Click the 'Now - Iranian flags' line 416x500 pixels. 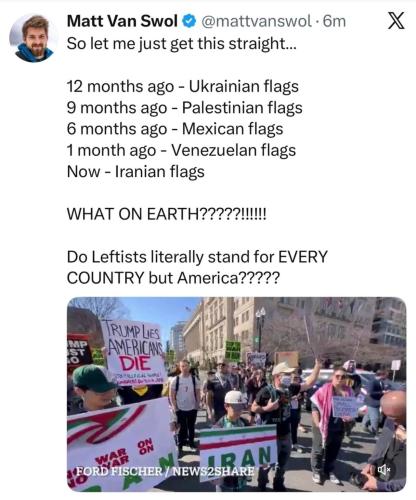tap(136, 172)
